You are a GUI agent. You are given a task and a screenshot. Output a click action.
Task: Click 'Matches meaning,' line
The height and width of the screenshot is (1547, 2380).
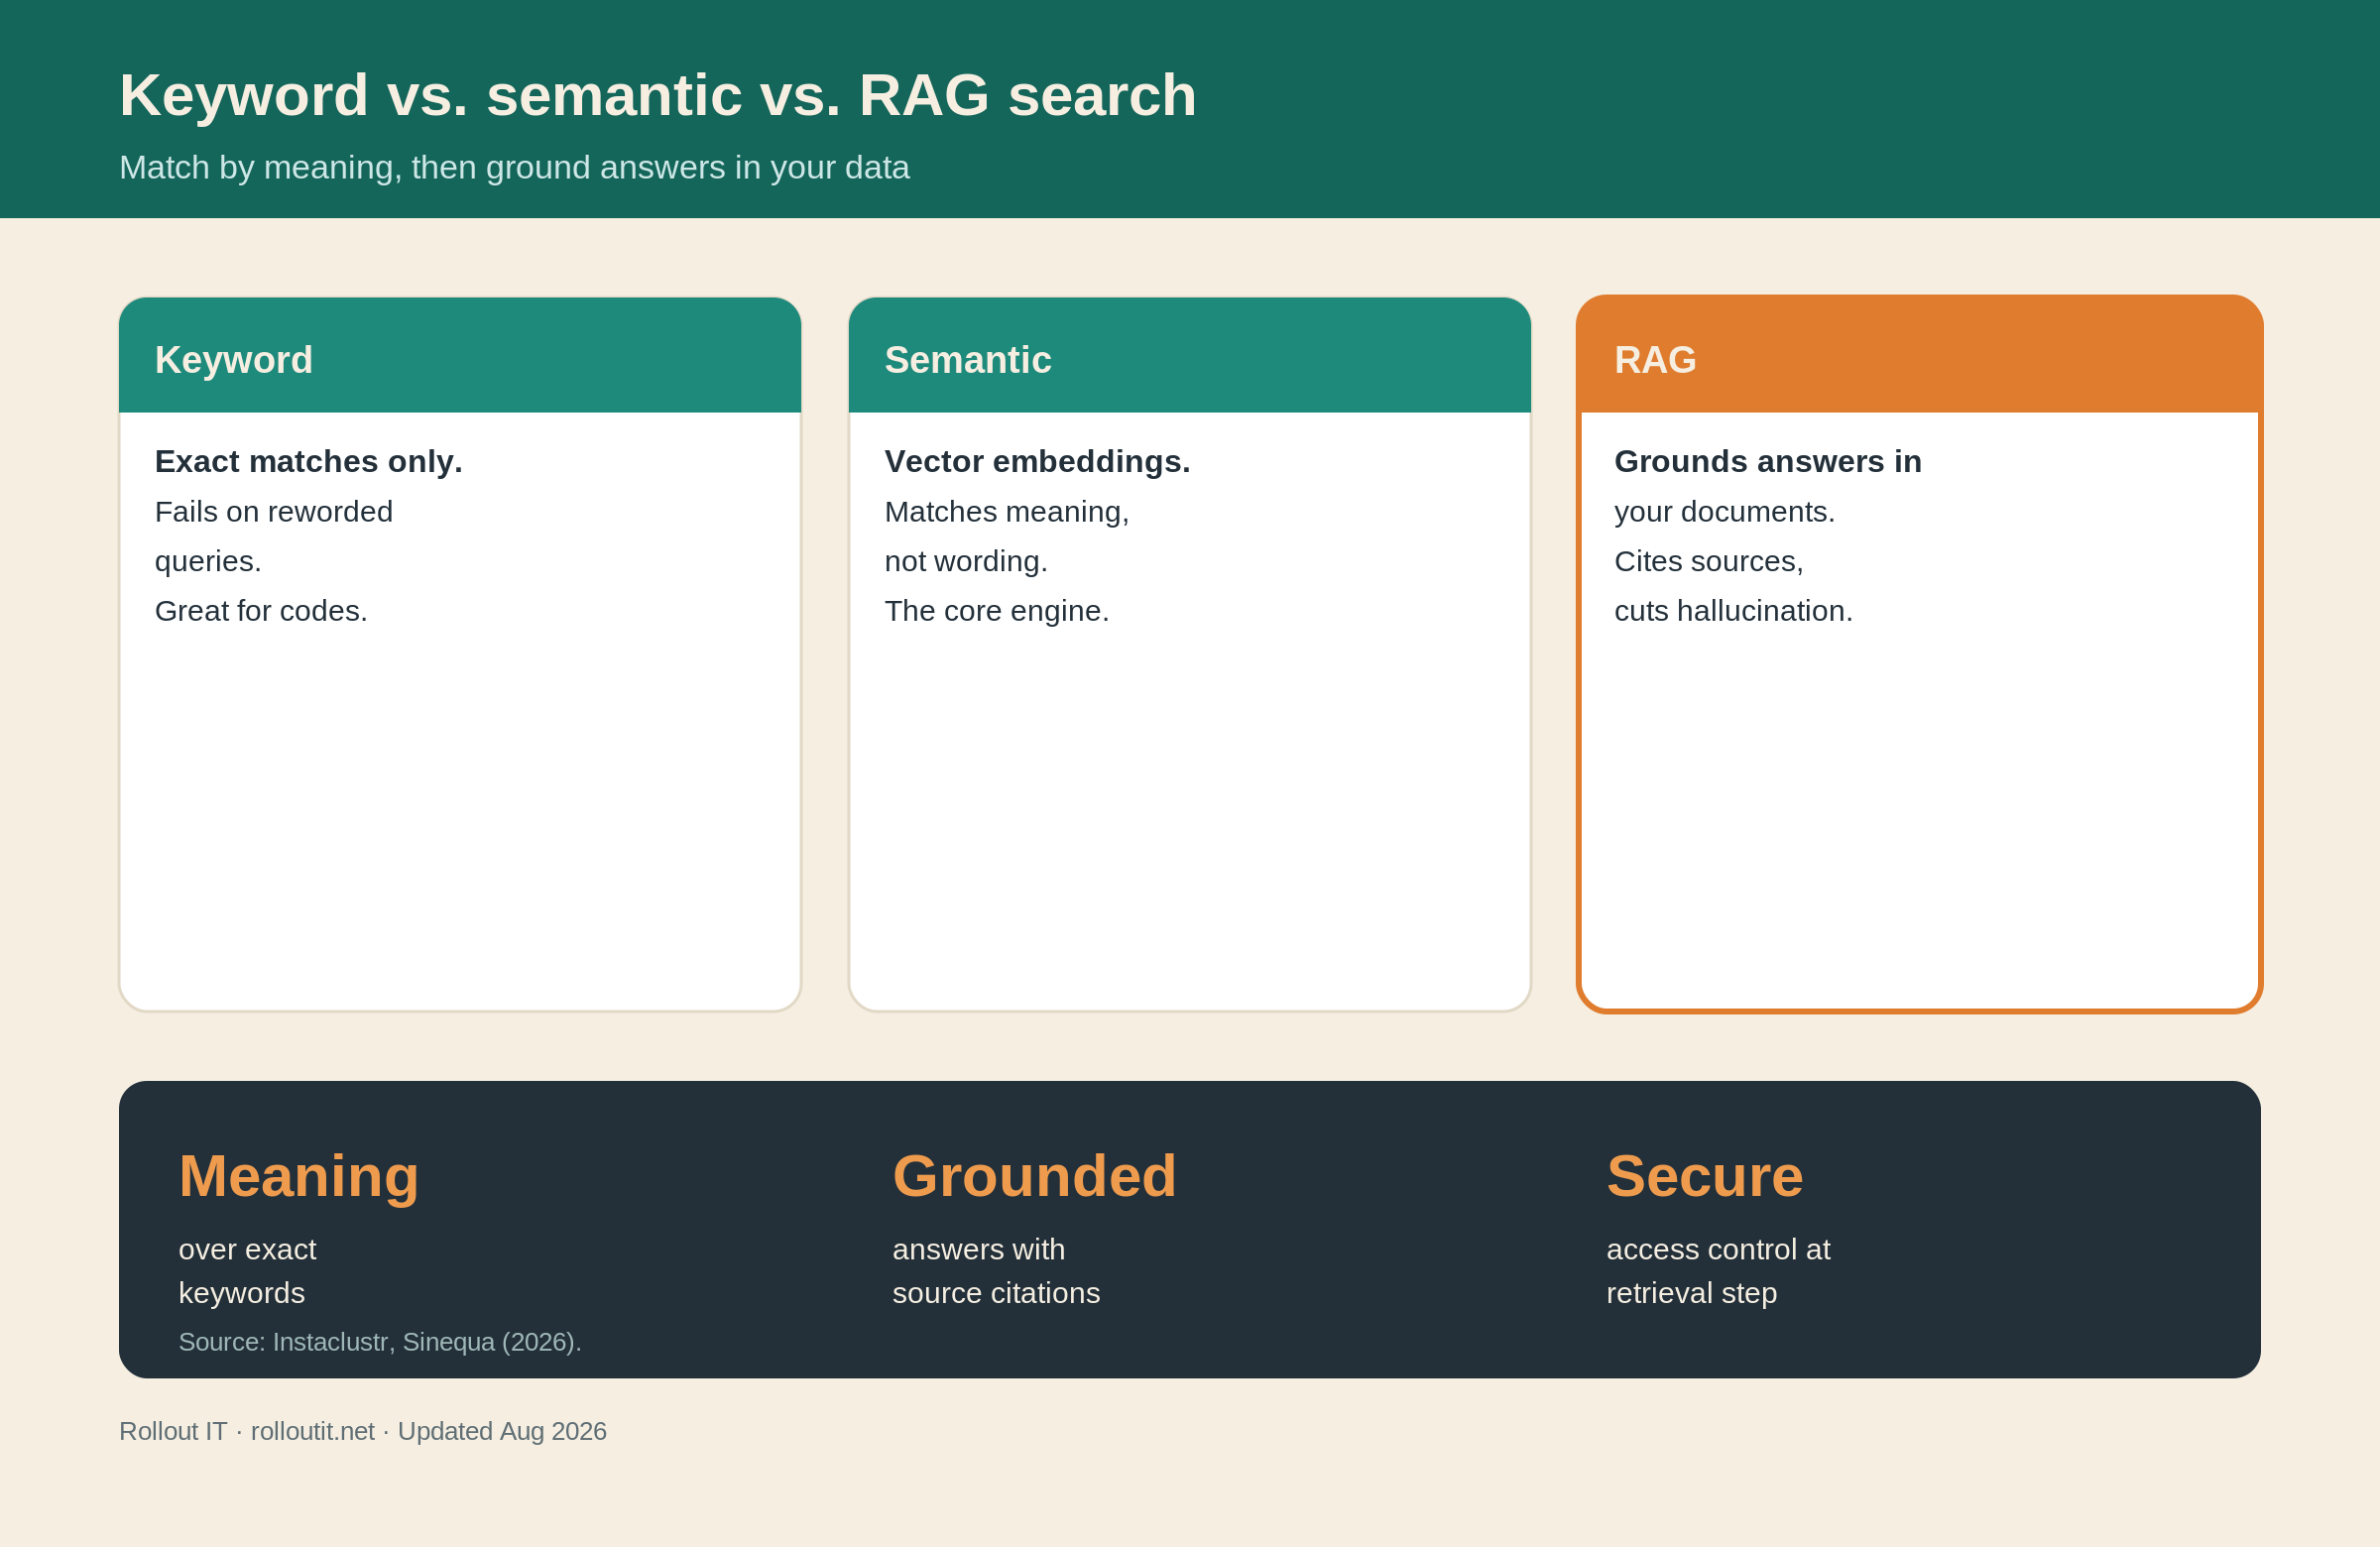coord(1006,511)
